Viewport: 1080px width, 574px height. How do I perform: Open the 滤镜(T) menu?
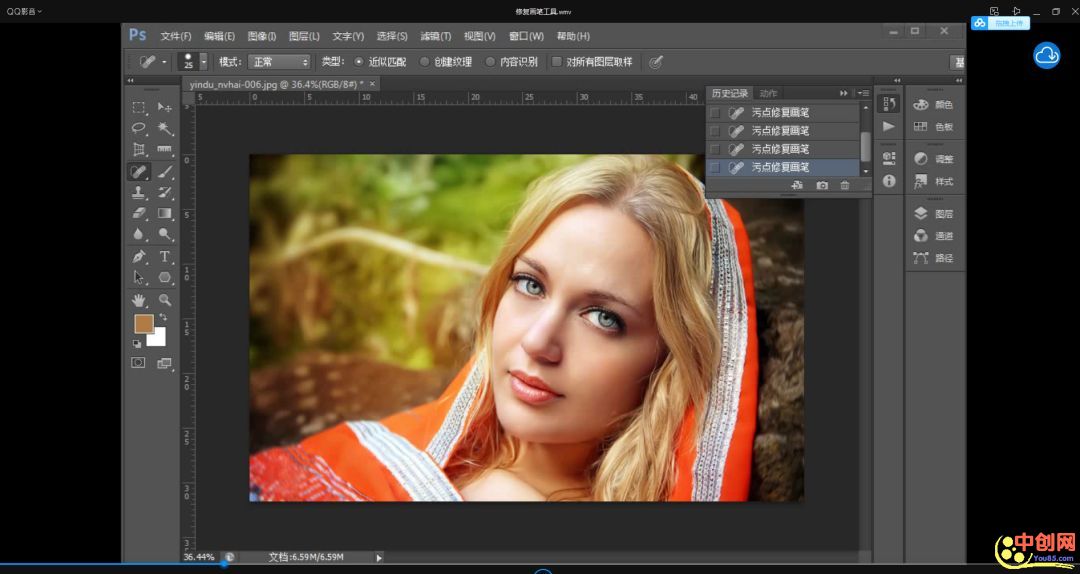click(x=434, y=36)
